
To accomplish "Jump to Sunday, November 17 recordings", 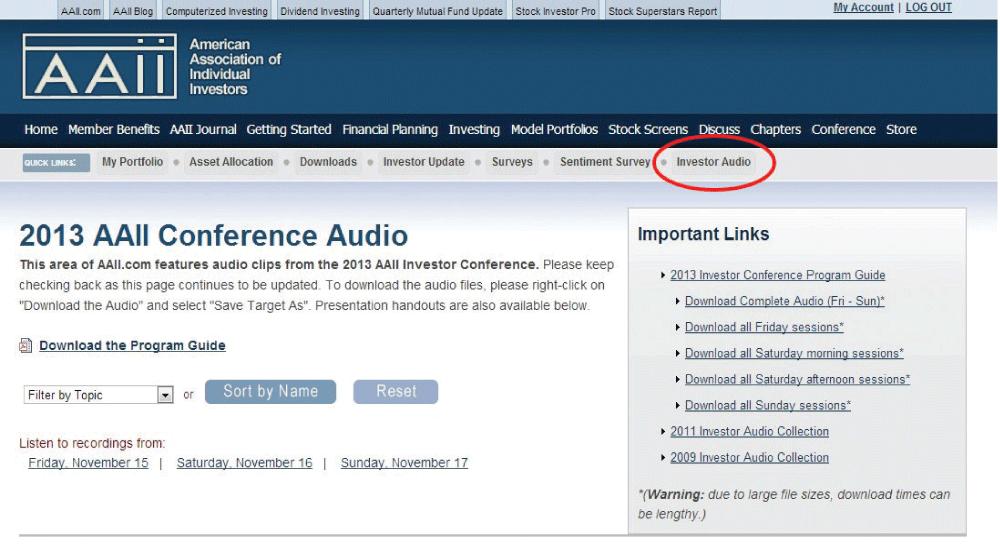I will [x=404, y=463].
